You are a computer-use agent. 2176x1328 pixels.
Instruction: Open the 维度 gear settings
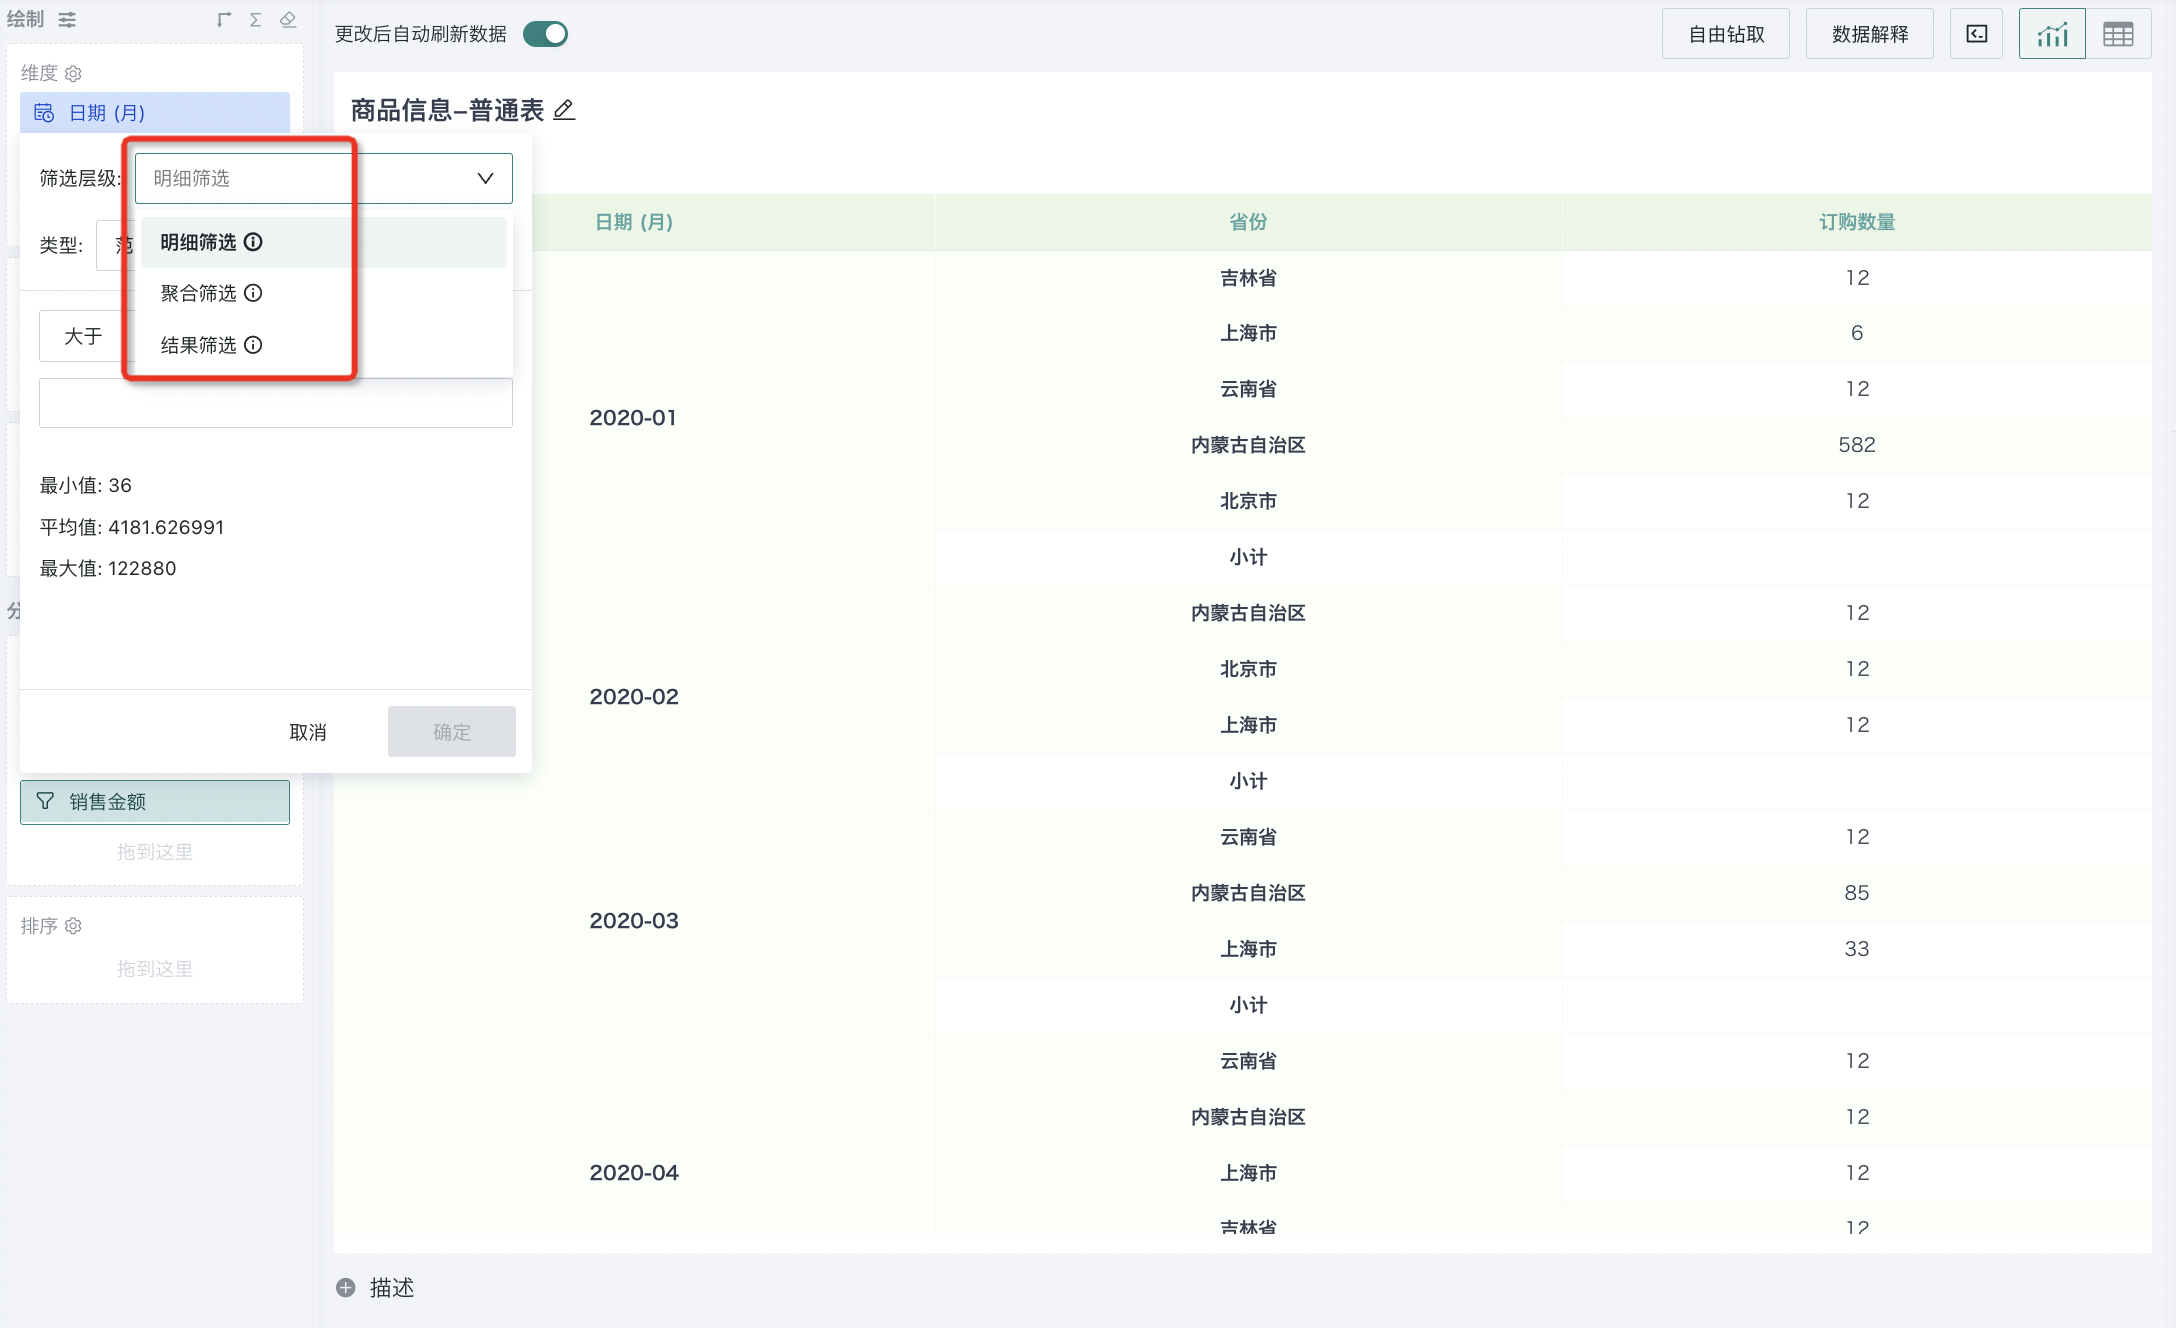click(73, 74)
